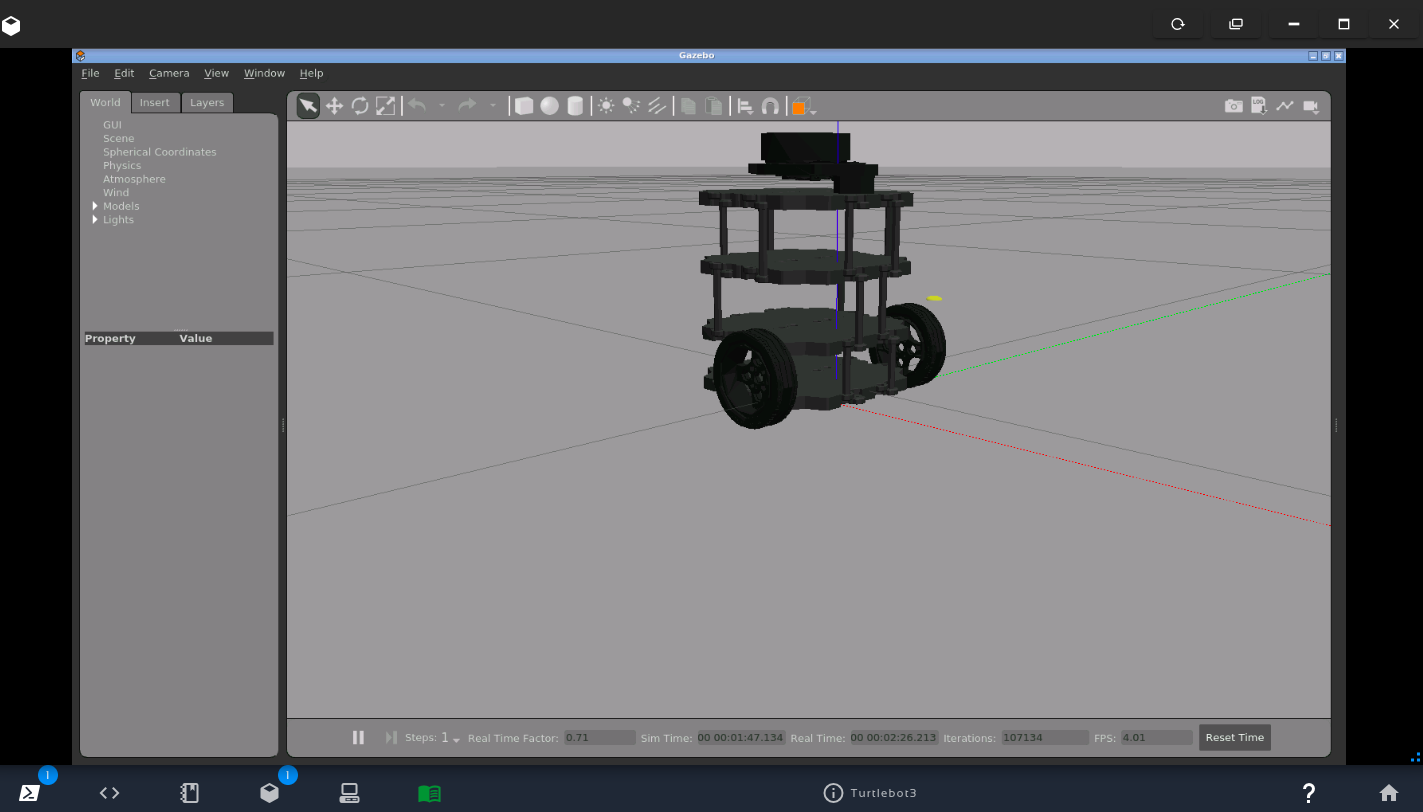This screenshot has width=1423, height=812.
Task: Enable snap mode with the magnet icon
Action: point(770,105)
